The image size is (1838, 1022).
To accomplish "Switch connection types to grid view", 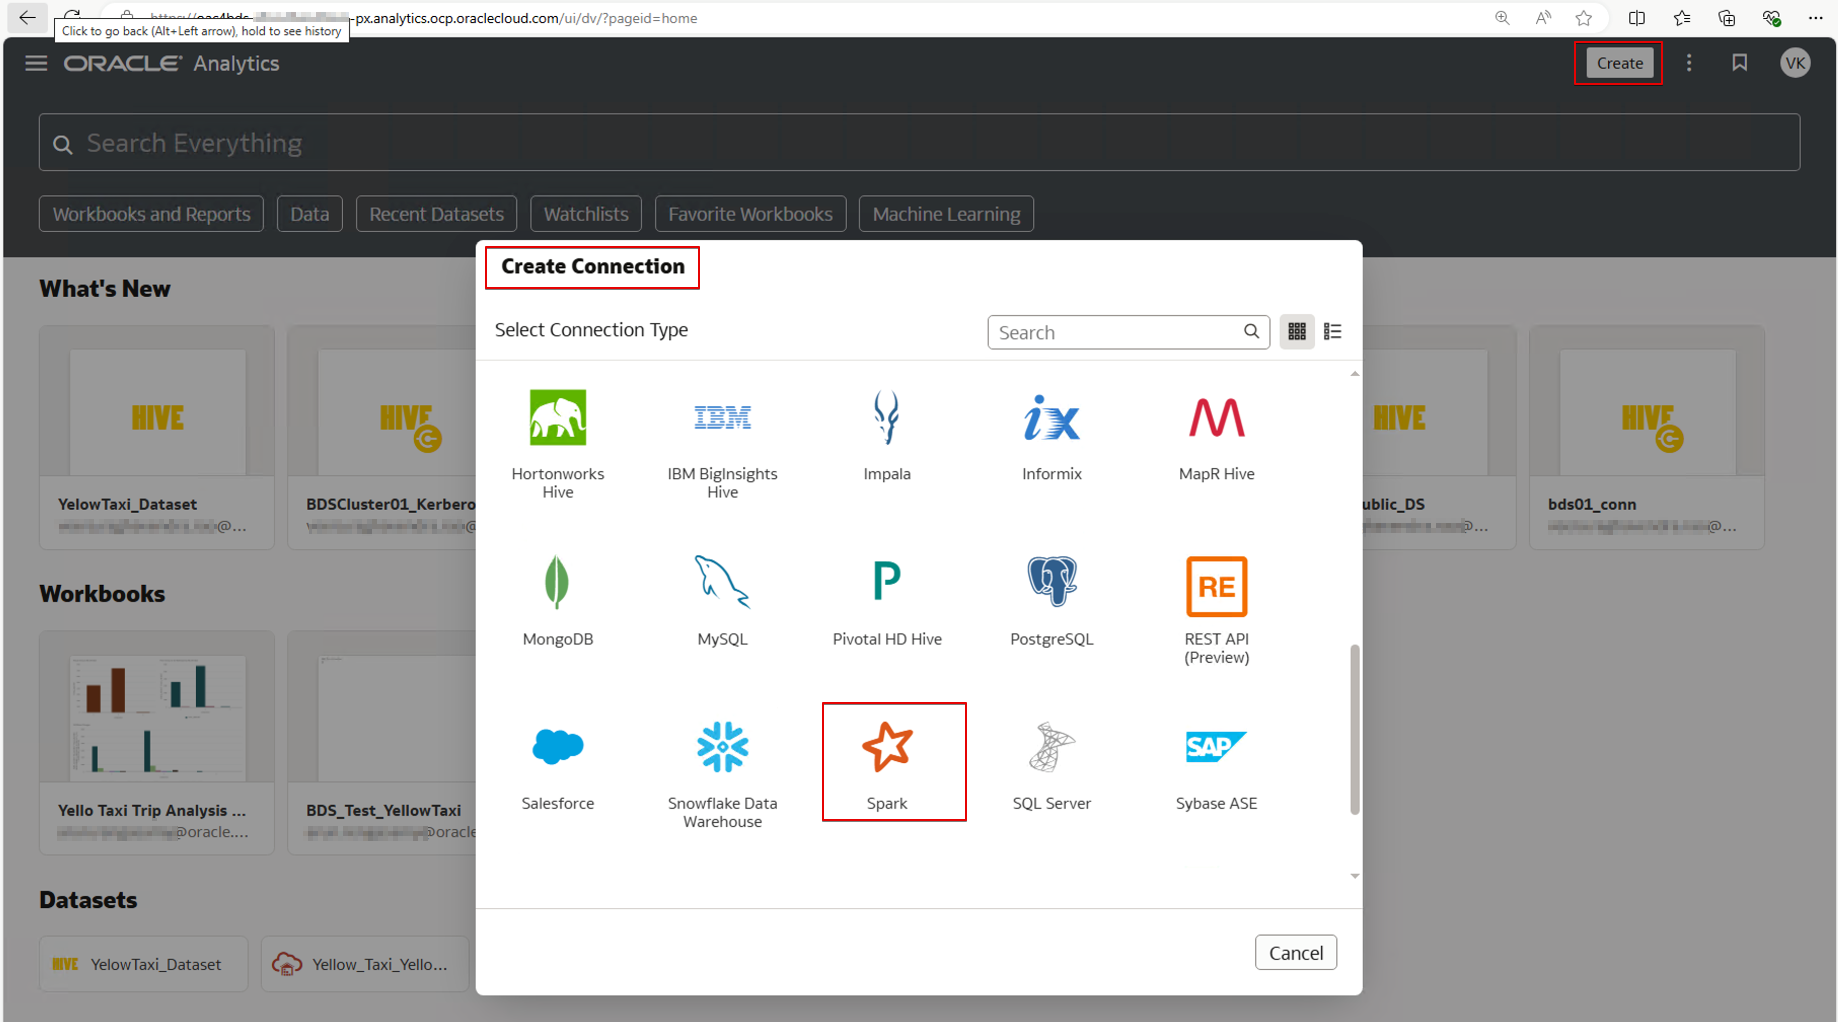I will [x=1297, y=332].
